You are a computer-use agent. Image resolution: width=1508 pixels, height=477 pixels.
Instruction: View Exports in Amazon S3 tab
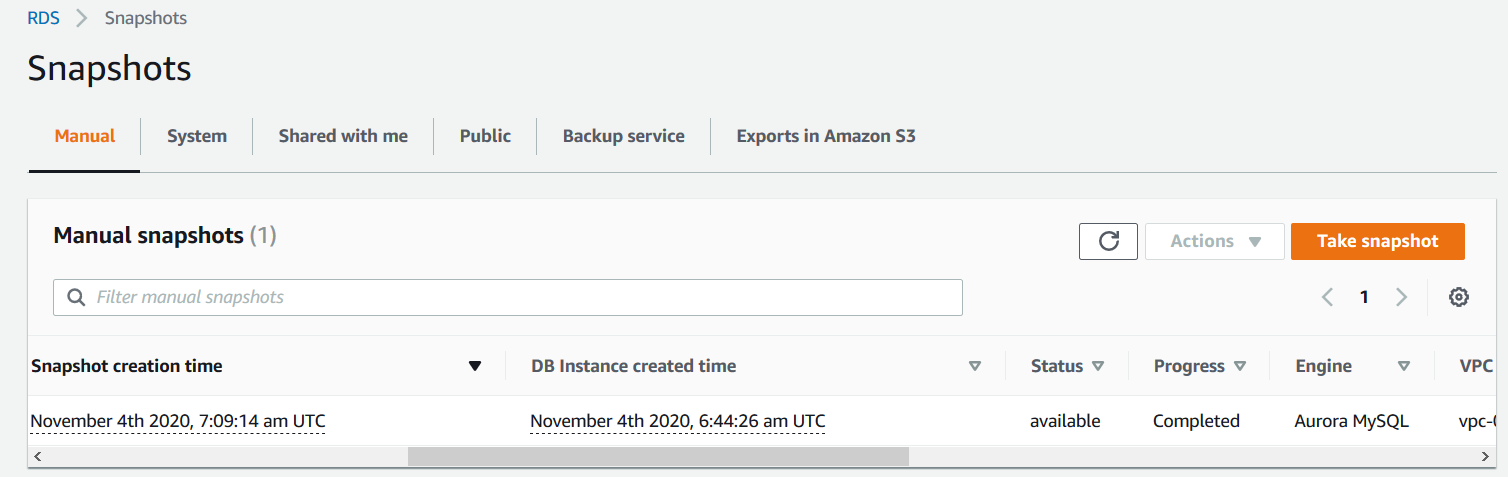tap(826, 136)
